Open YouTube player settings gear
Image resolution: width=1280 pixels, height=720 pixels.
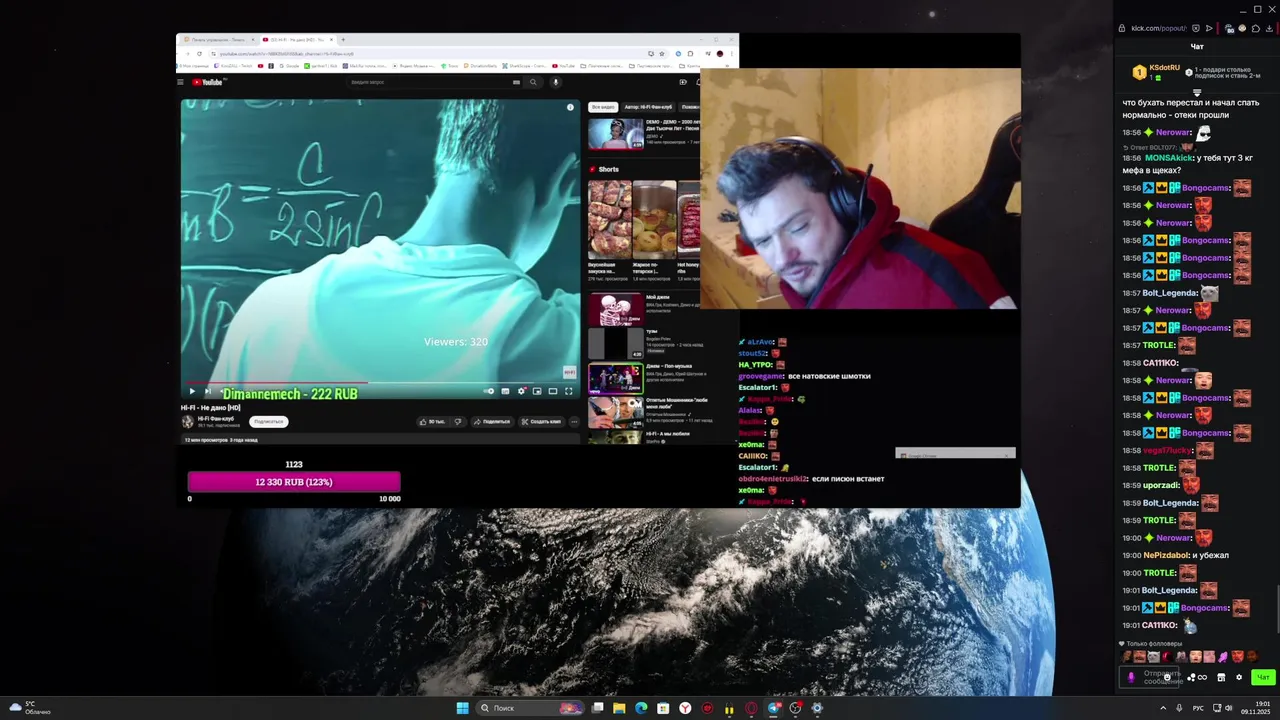521,391
